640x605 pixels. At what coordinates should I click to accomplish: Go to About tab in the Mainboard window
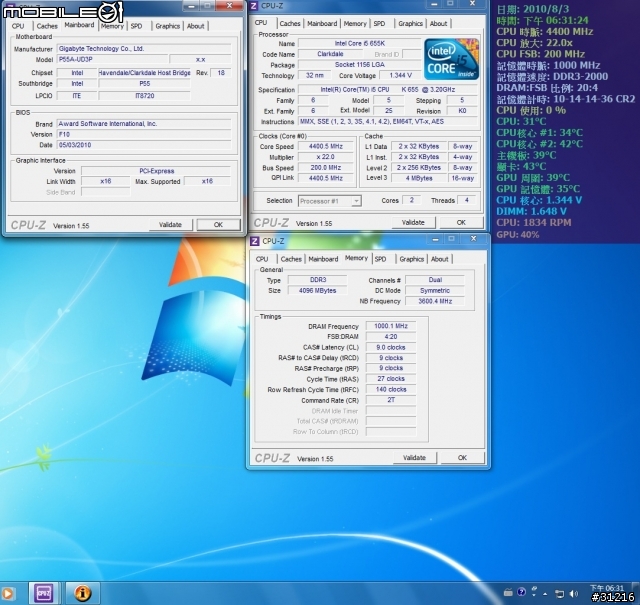click(x=196, y=26)
